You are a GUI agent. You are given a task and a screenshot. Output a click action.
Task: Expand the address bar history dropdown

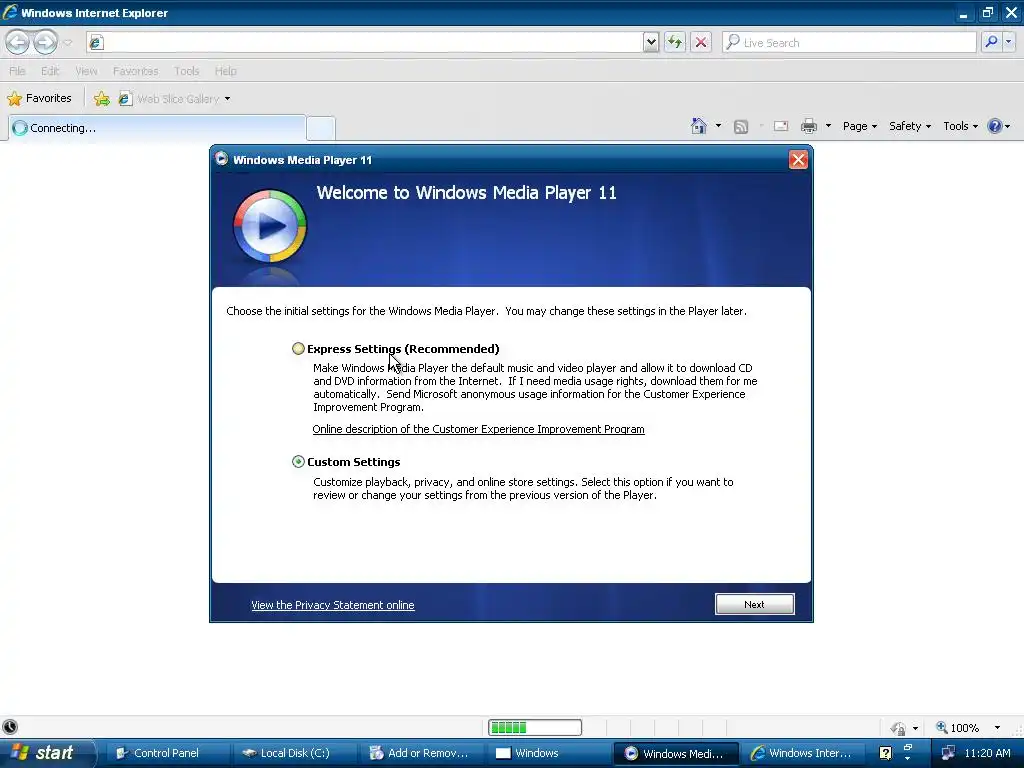[x=650, y=42]
